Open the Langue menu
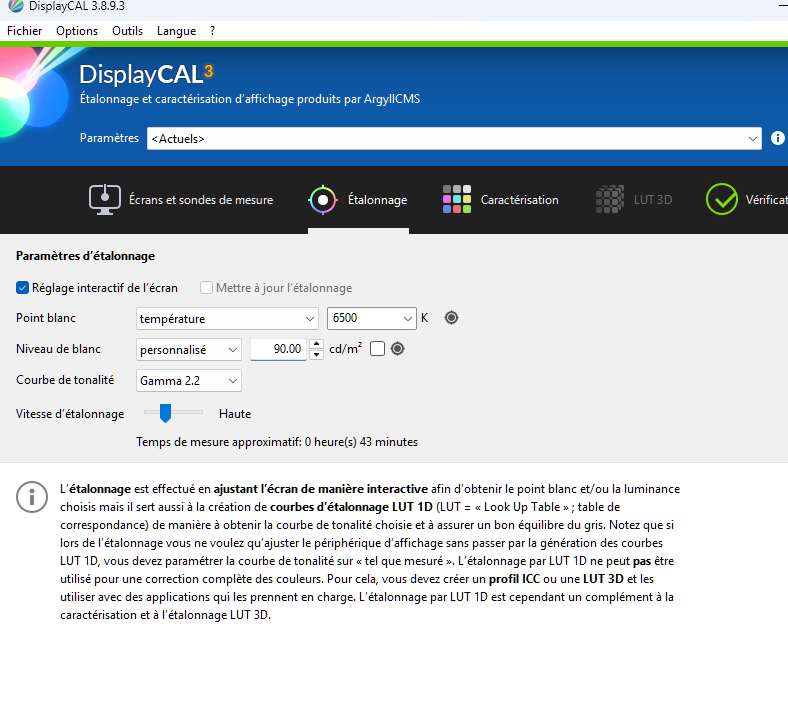The image size is (788, 710). [x=176, y=31]
